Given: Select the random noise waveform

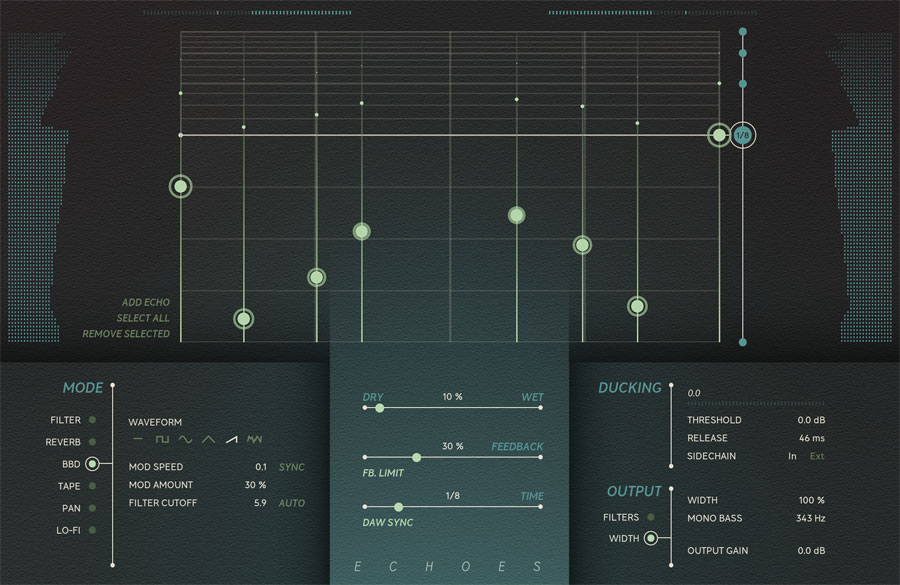Looking at the screenshot, I should (253, 438).
